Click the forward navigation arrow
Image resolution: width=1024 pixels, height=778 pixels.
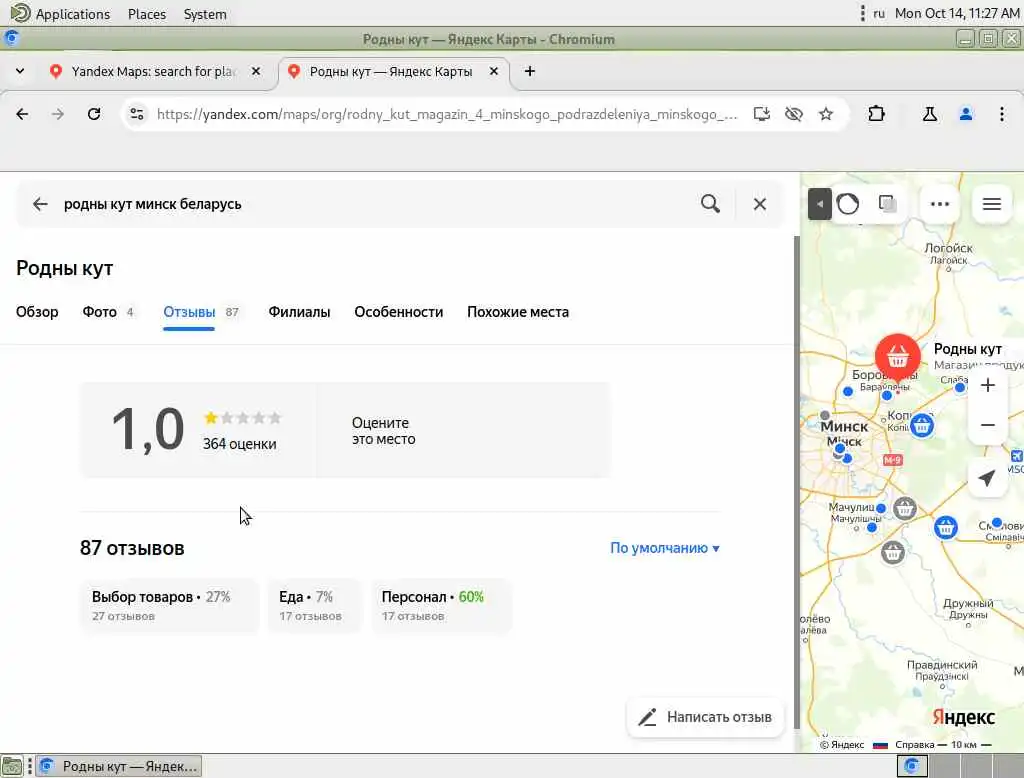tap(58, 114)
